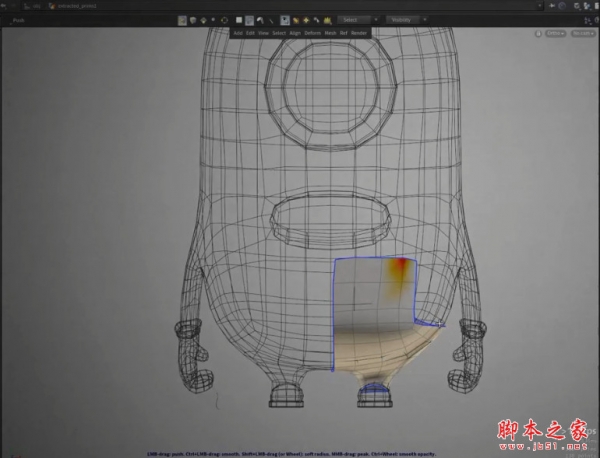600x458 pixels.
Task: Click the first yellow-highlighted selection mode icon
Action: click(182, 20)
